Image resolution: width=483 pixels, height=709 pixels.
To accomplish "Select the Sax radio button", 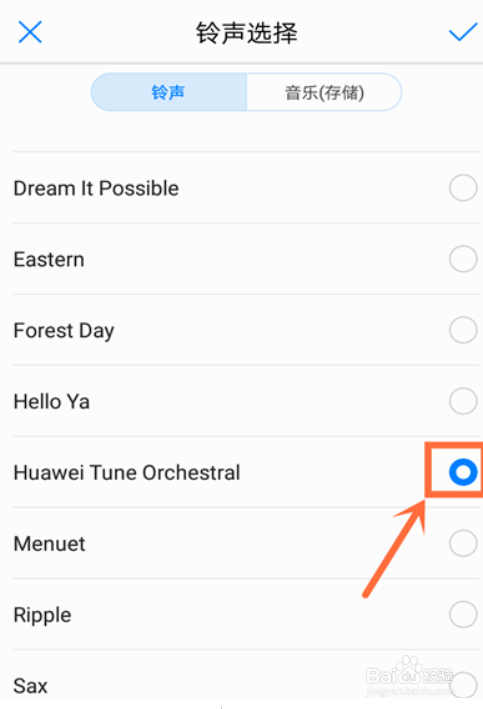I will pos(463,685).
